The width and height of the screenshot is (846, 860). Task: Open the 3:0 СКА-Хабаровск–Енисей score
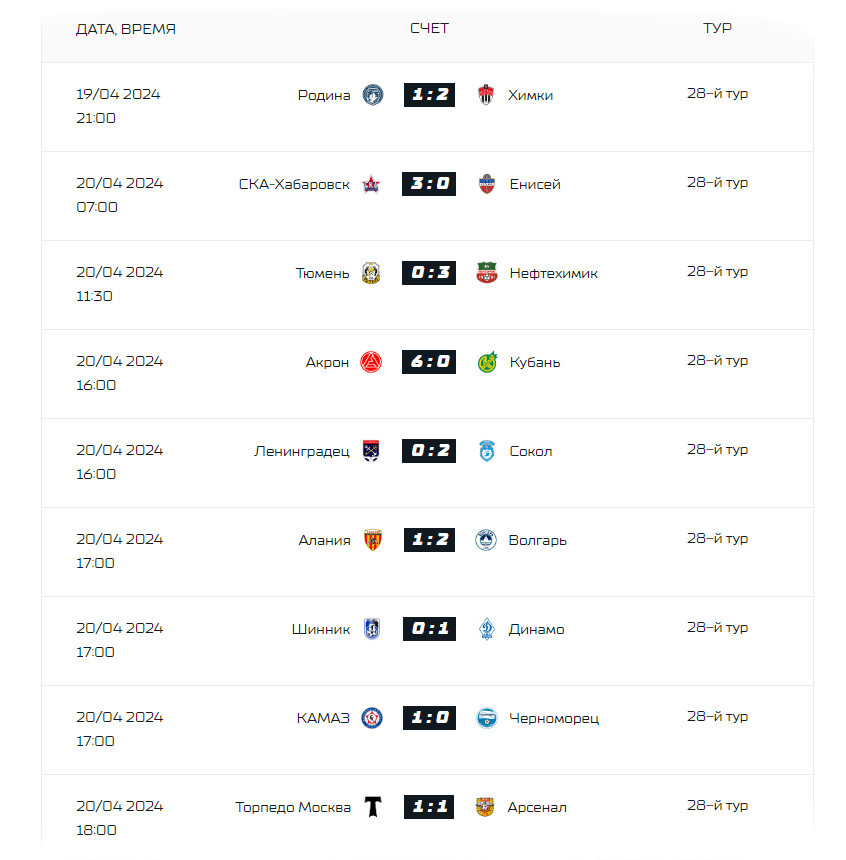(429, 184)
